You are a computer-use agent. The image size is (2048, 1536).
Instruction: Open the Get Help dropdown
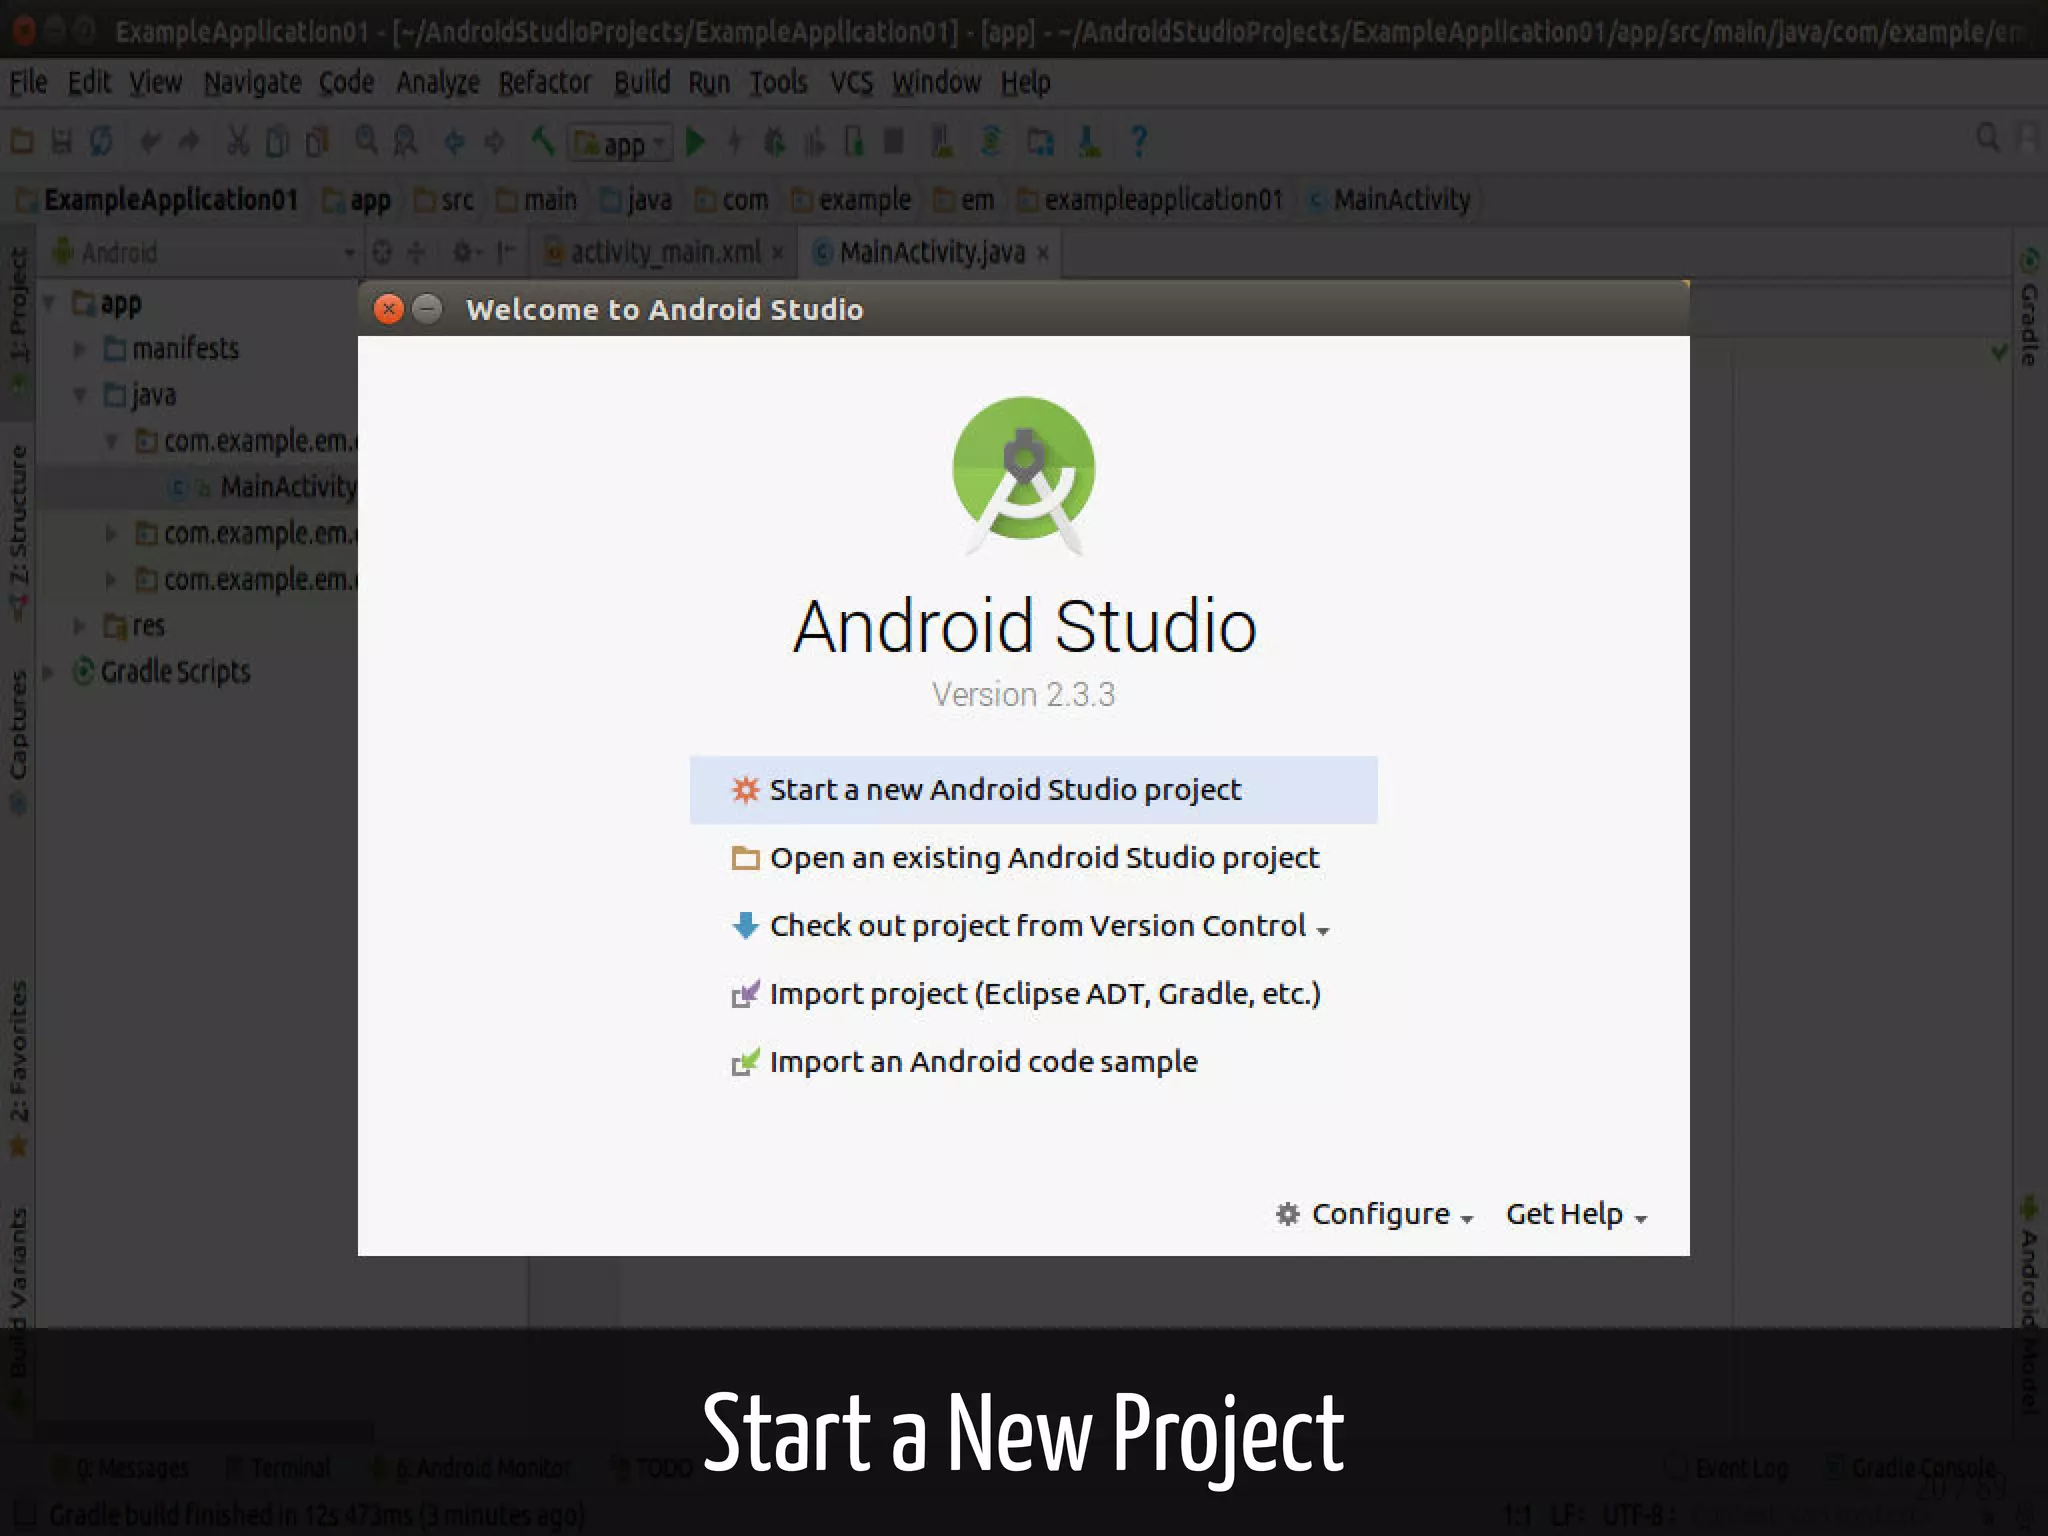coord(1577,1214)
